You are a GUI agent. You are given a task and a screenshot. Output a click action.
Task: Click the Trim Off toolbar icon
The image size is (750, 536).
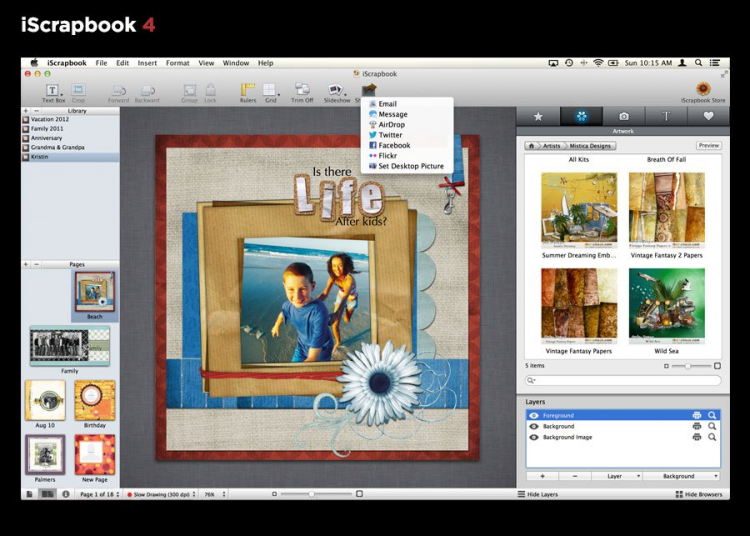(x=302, y=91)
